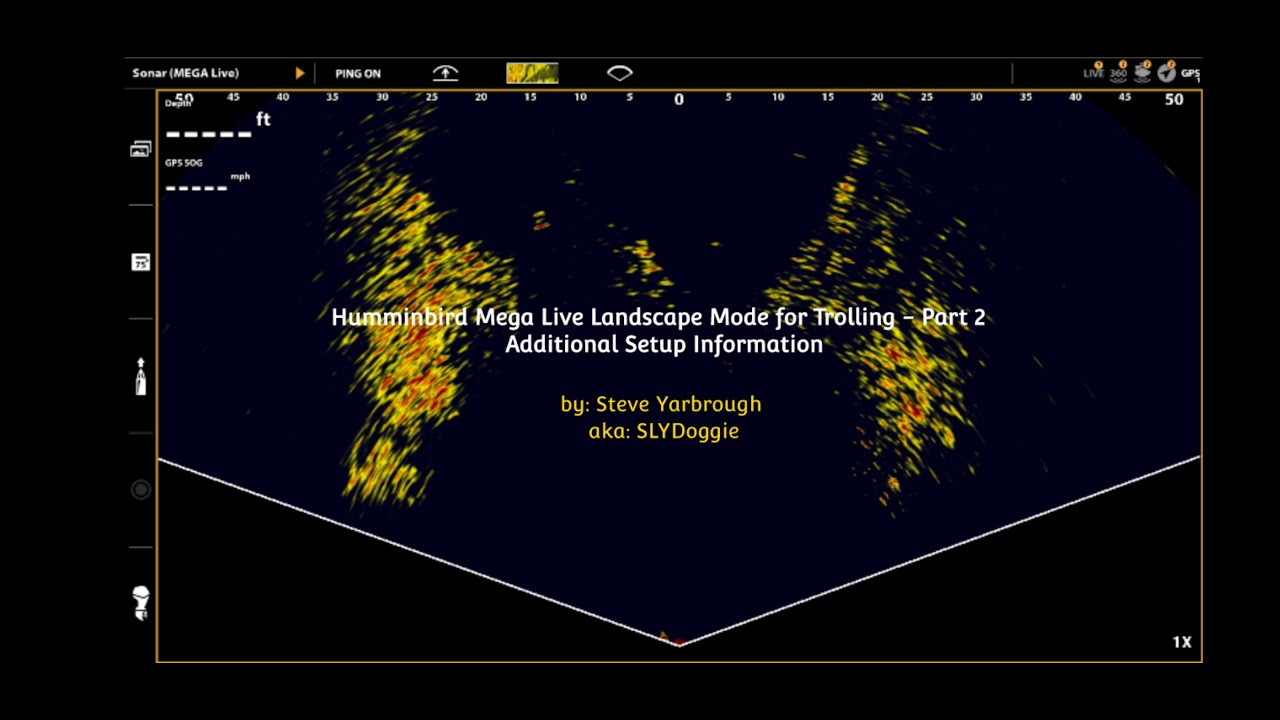Expand the orange arrow beside Sonar title
Image resolution: width=1280 pixels, height=720 pixels.
click(x=299, y=73)
